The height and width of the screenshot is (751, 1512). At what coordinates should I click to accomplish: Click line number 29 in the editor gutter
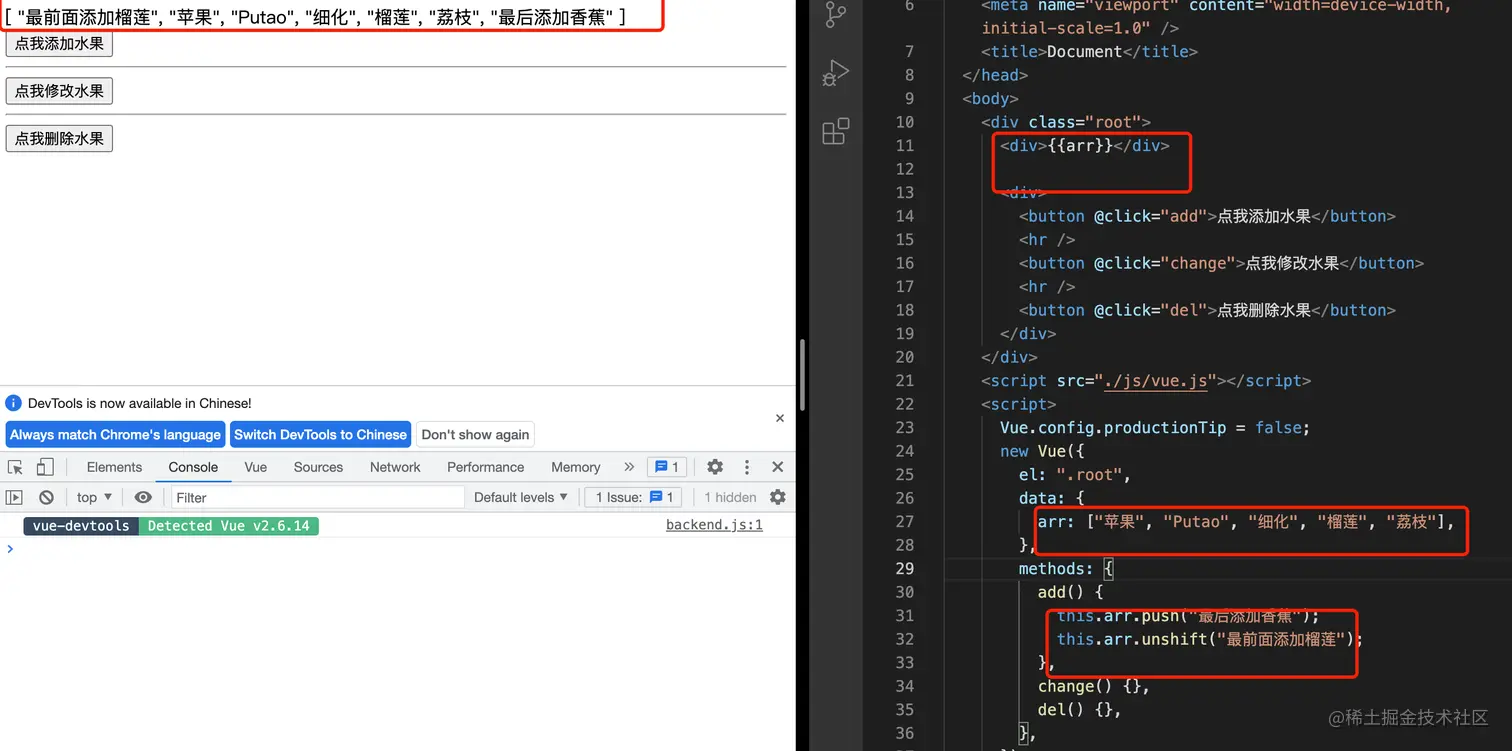click(904, 568)
